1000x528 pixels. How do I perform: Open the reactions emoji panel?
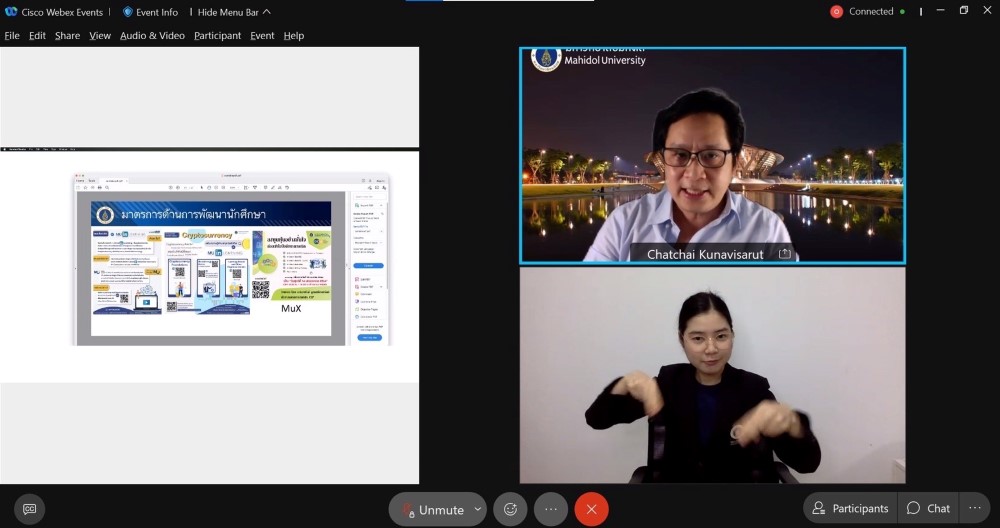coord(510,509)
